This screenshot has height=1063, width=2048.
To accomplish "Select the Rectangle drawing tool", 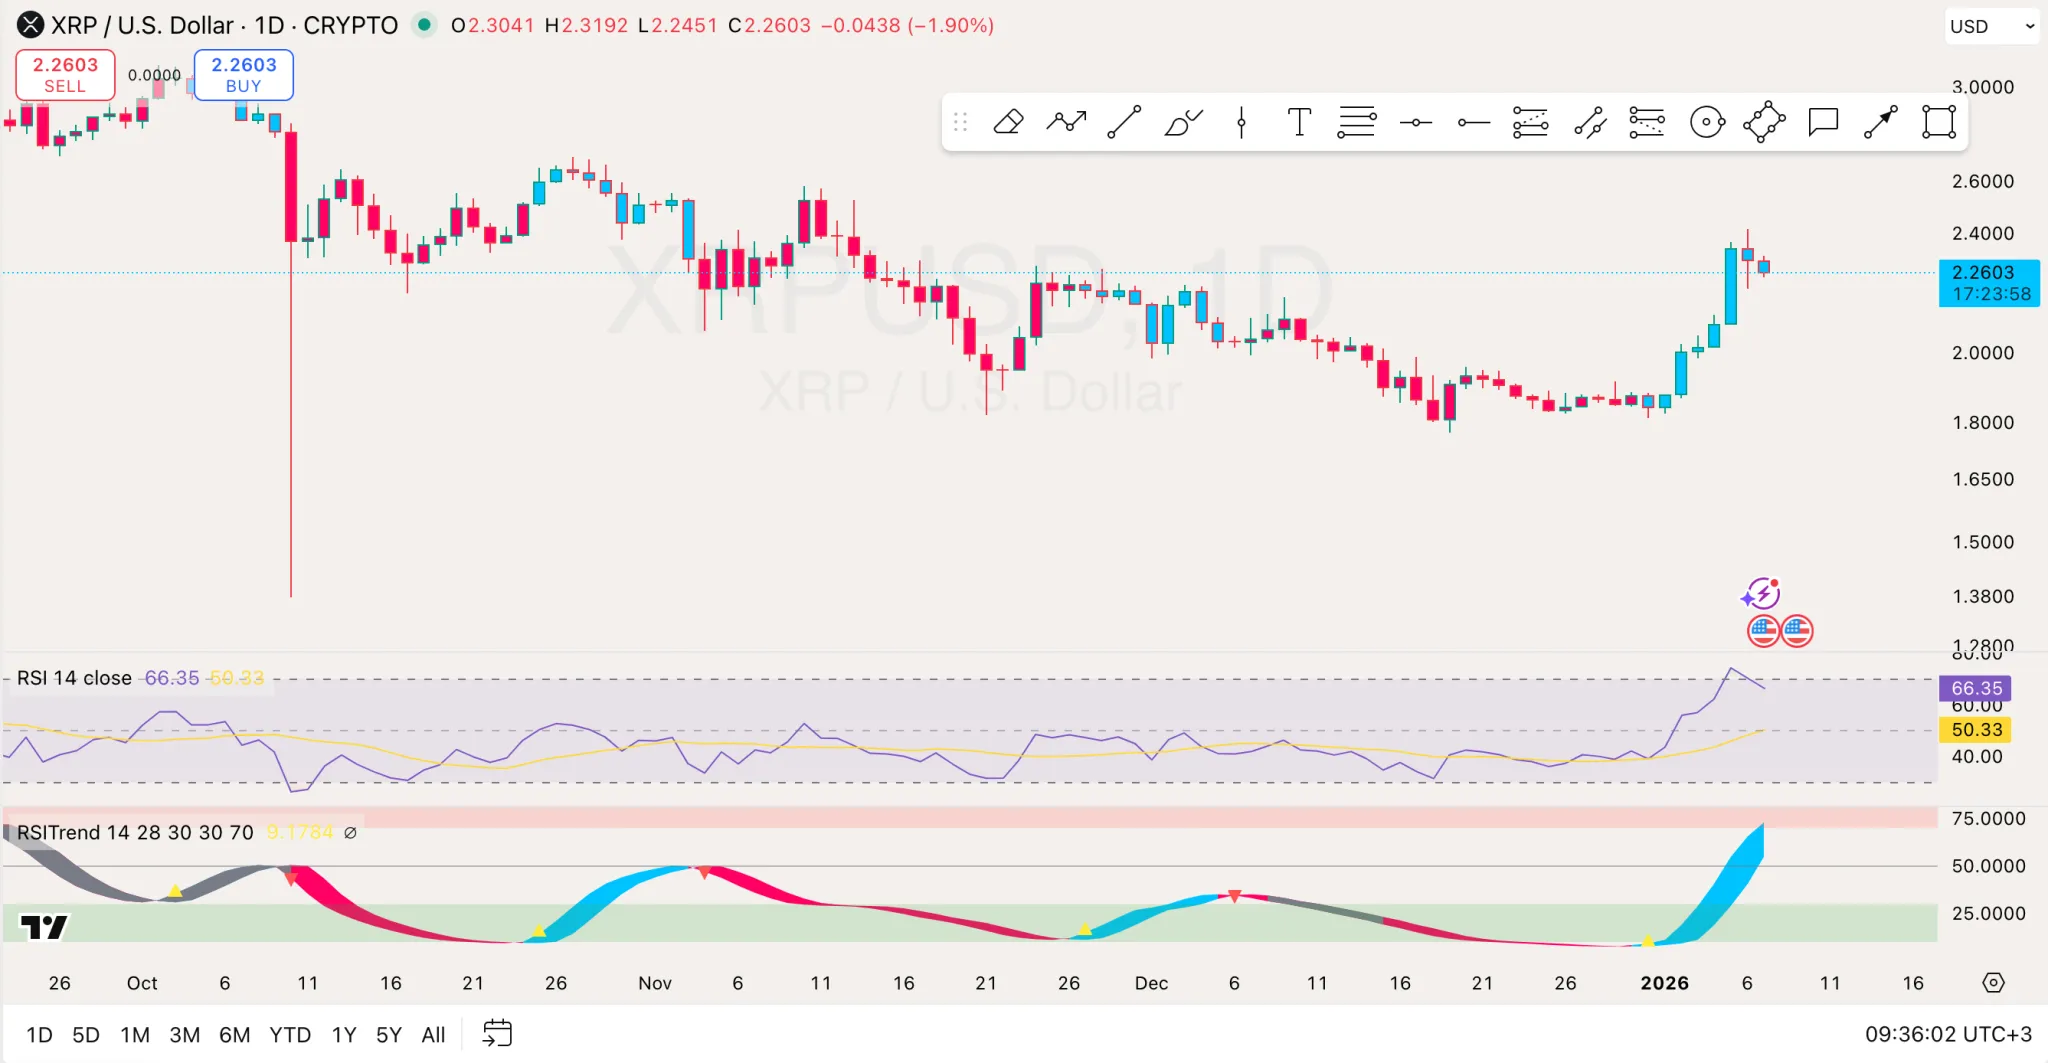I will click(x=1937, y=121).
